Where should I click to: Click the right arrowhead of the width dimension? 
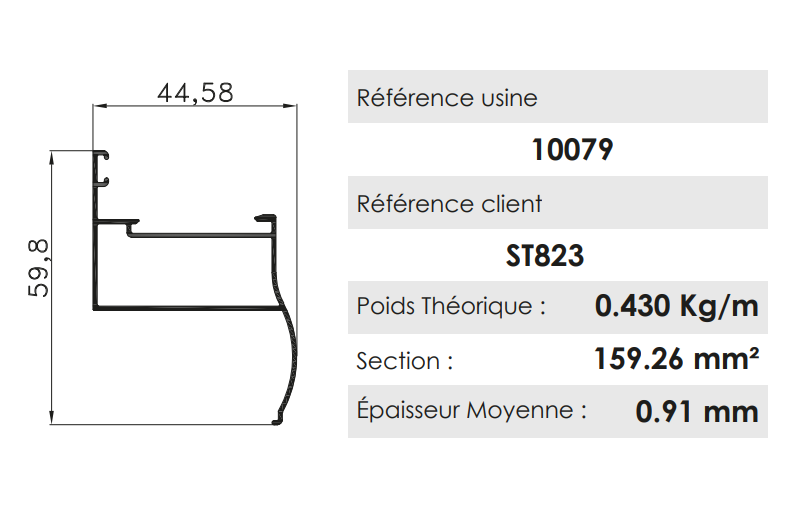292,106
